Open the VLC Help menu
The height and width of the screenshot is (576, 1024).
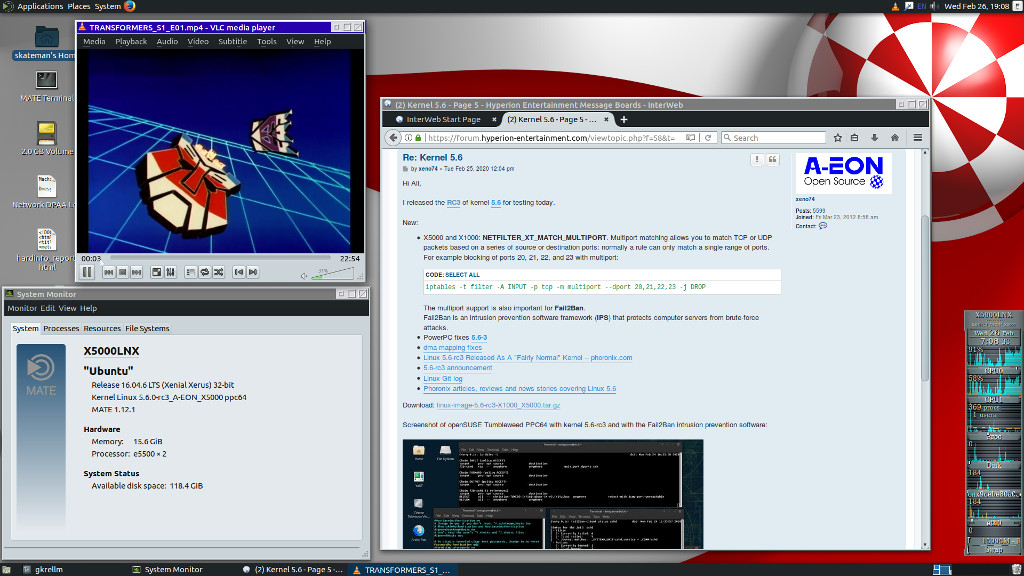[x=323, y=41]
